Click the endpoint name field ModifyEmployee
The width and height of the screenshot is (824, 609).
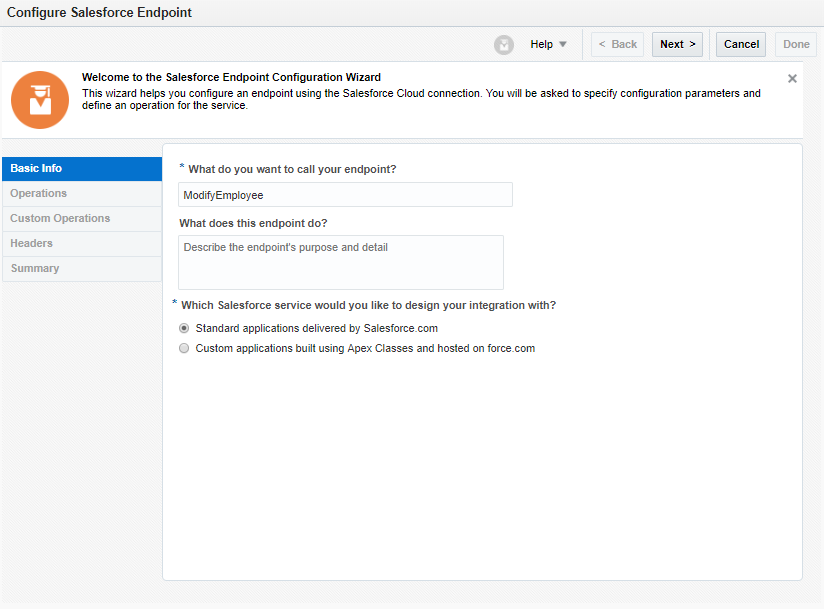coord(345,195)
